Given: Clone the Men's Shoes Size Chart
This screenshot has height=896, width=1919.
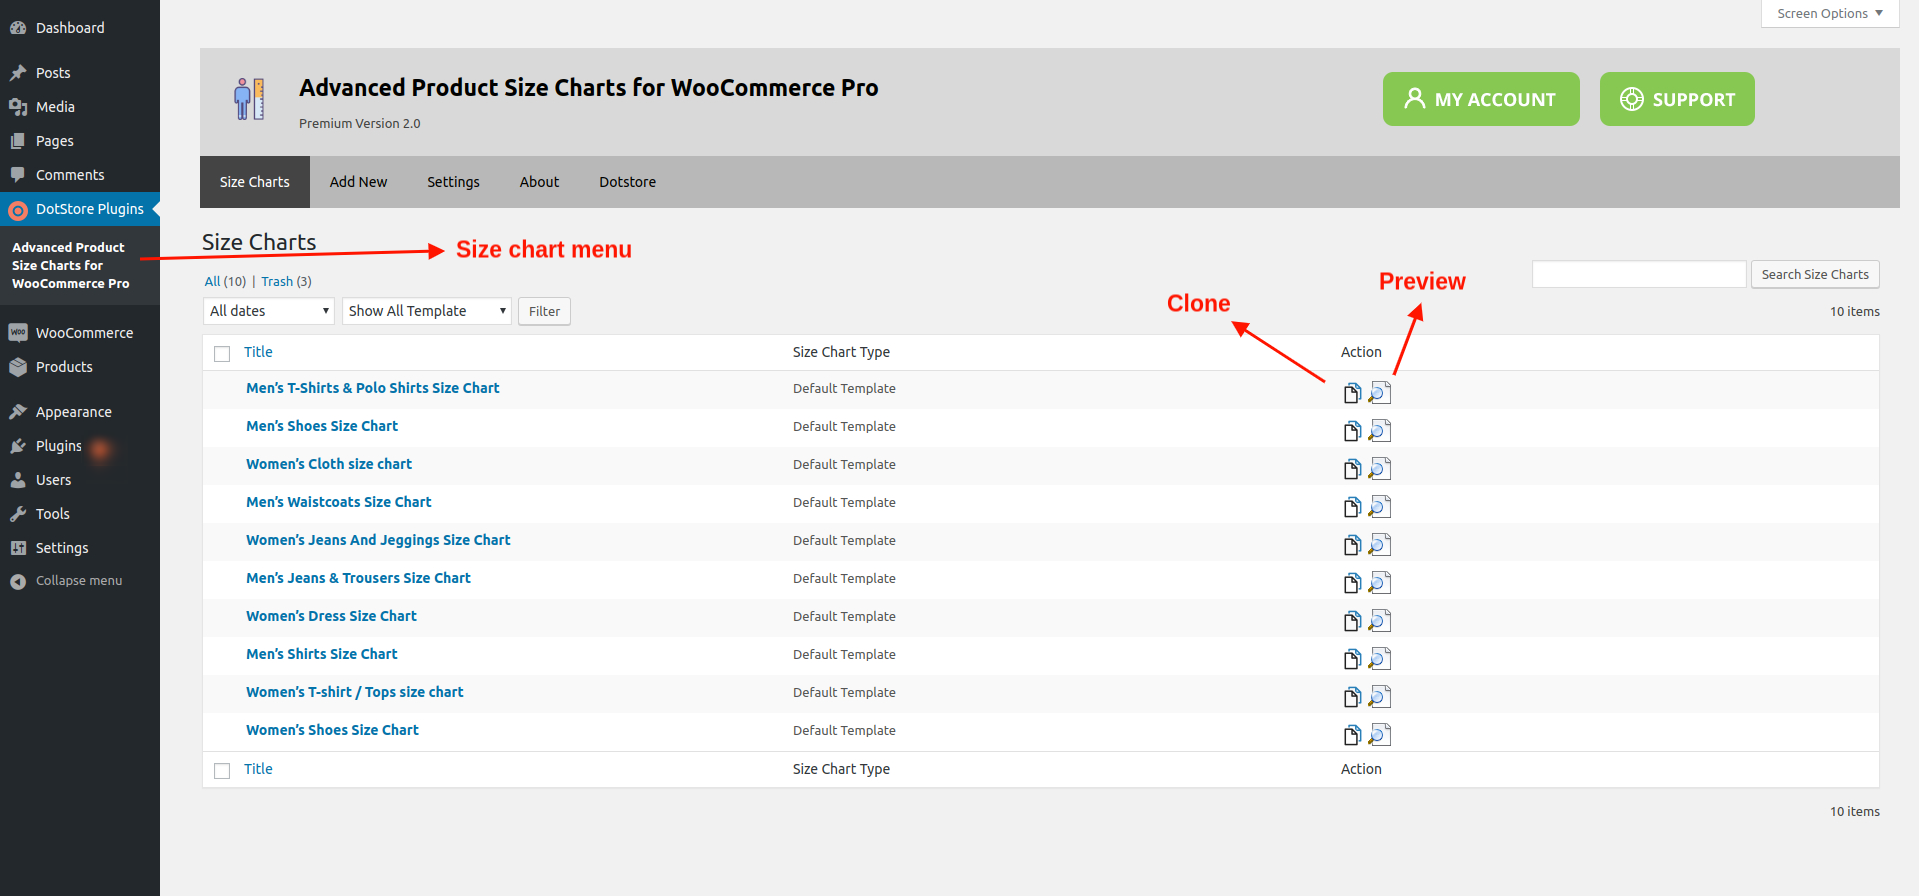Looking at the screenshot, I should tap(1352, 431).
